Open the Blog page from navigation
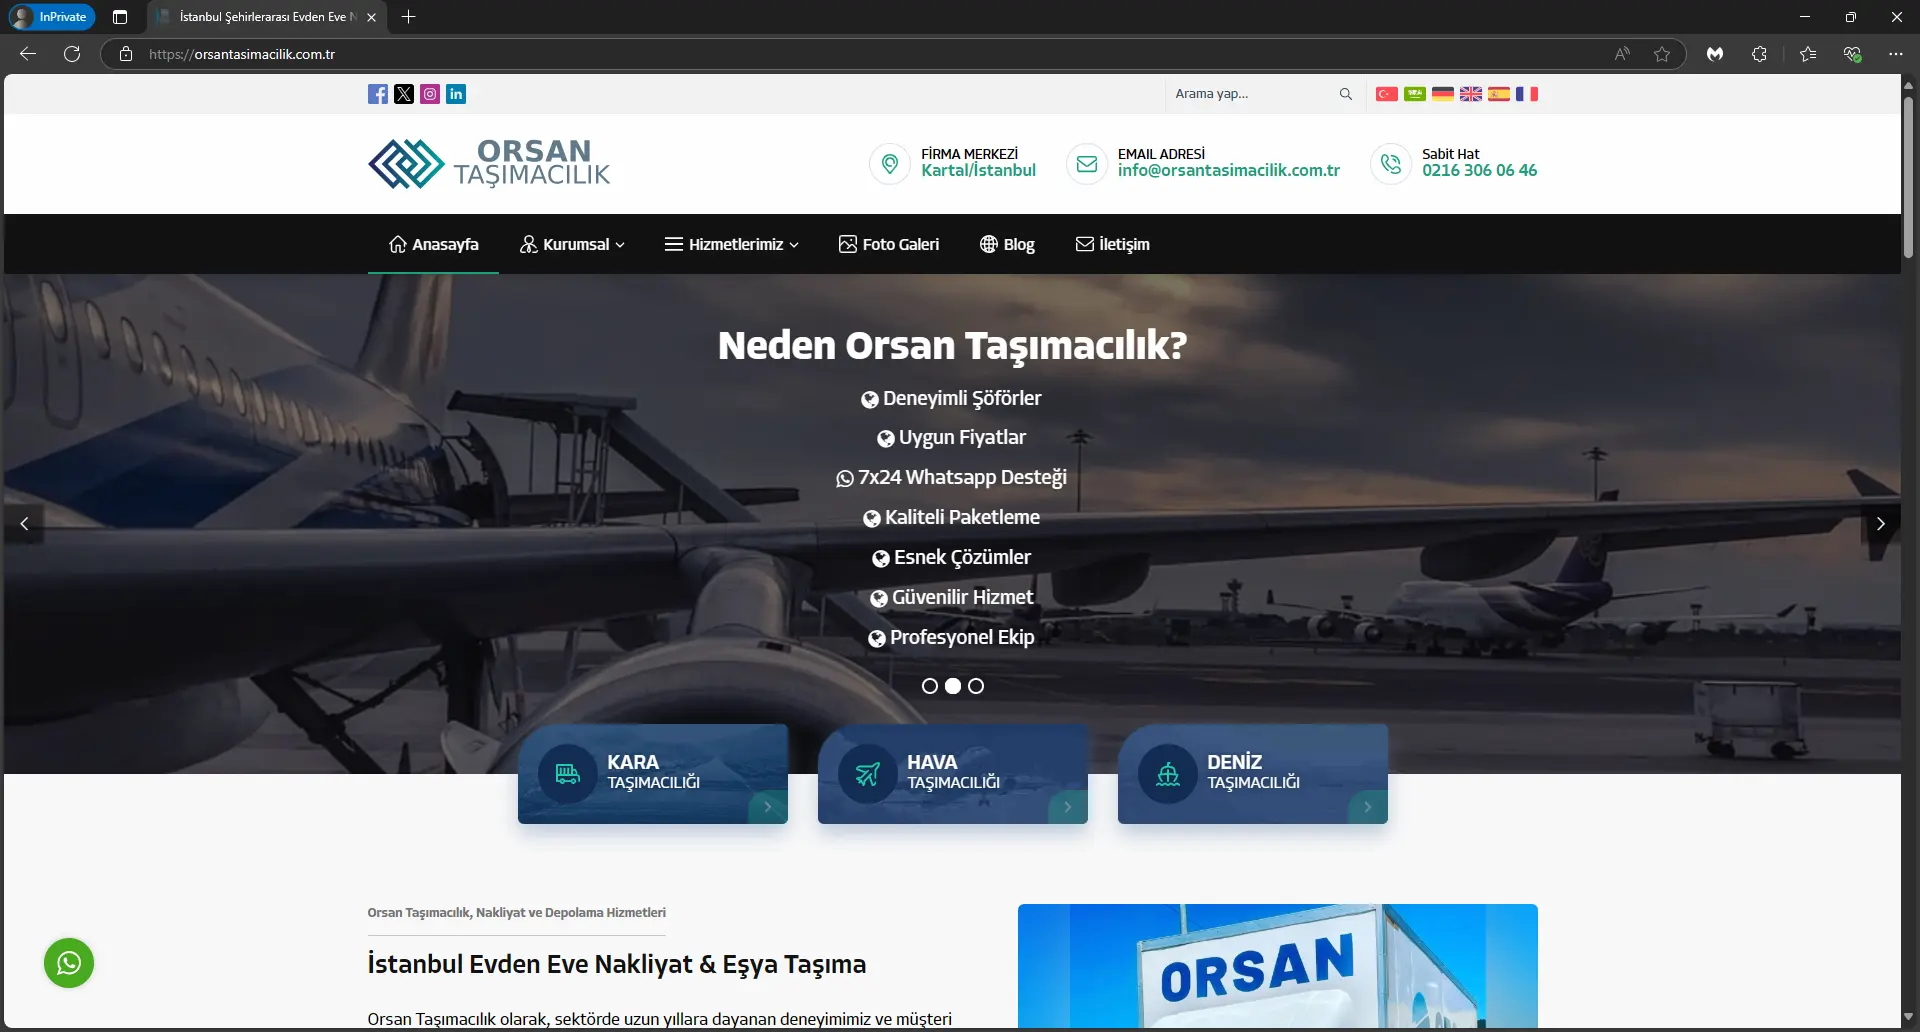Image resolution: width=1920 pixels, height=1032 pixels. pyautogui.click(x=1007, y=244)
